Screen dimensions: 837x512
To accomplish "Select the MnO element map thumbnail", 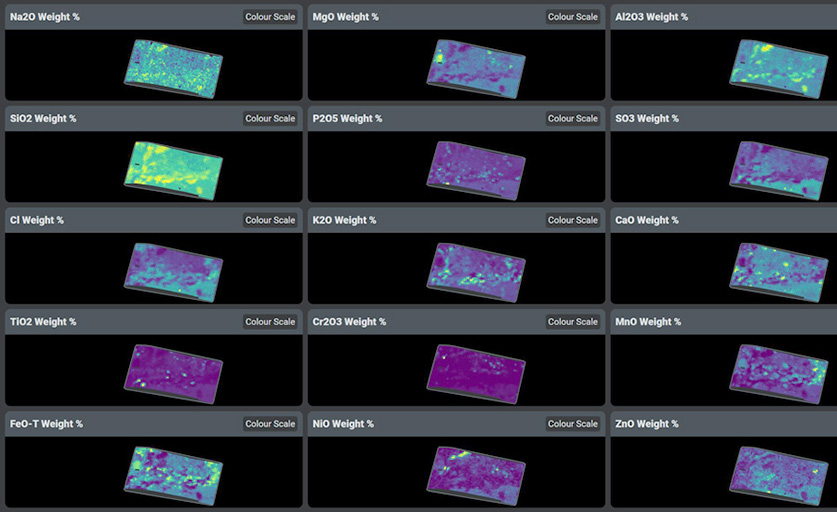I will click(x=779, y=374).
